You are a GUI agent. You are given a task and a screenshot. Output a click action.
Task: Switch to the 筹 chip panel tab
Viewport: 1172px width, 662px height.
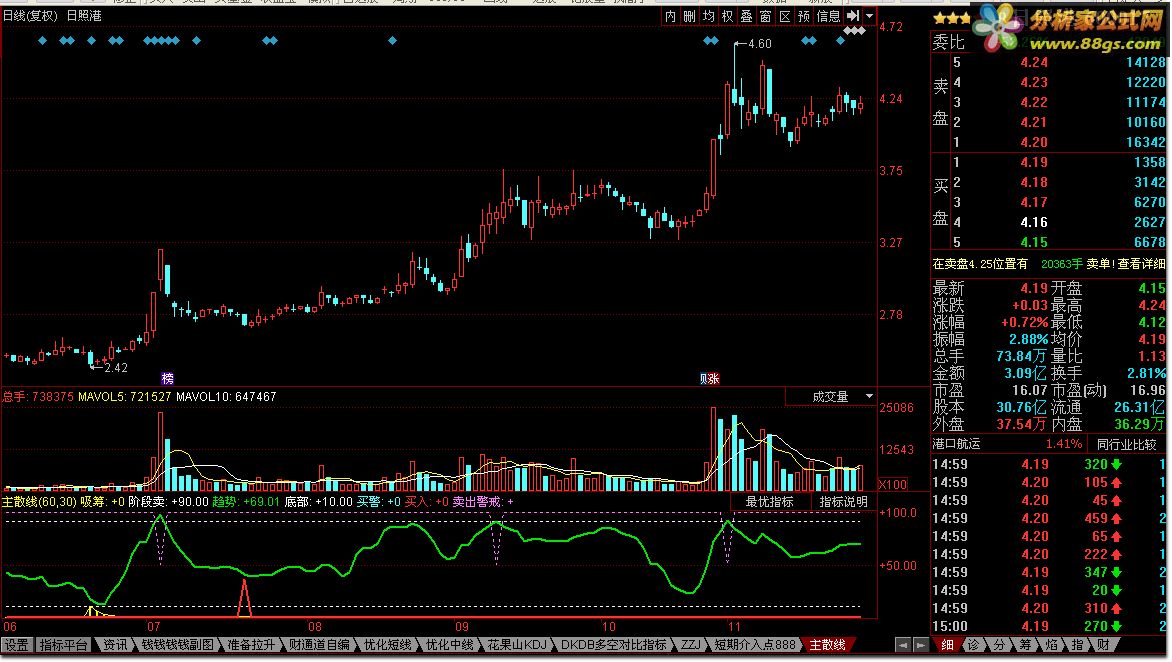(1026, 644)
